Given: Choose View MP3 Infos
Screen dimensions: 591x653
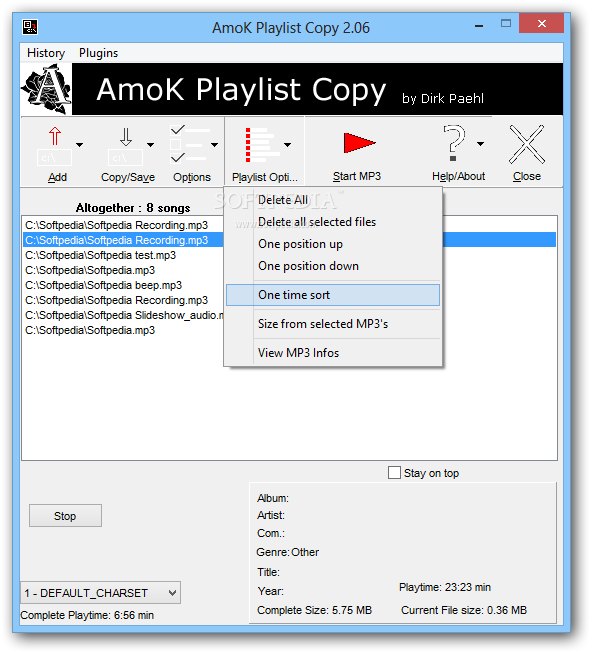Looking at the screenshot, I should pyautogui.click(x=332, y=353).
